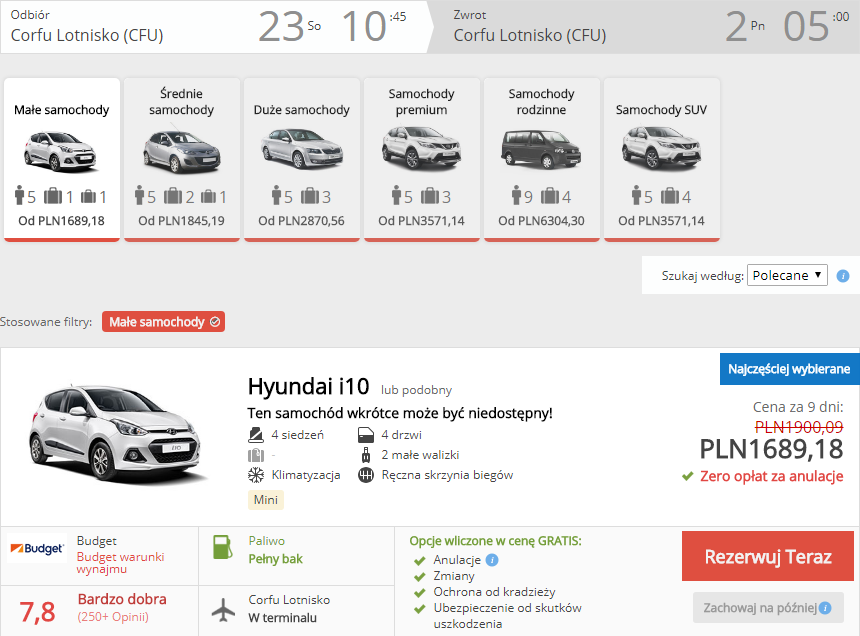Click the small suitcase icon beside 2 małe walizki
This screenshot has height=636, width=860.
pos(365,455)
